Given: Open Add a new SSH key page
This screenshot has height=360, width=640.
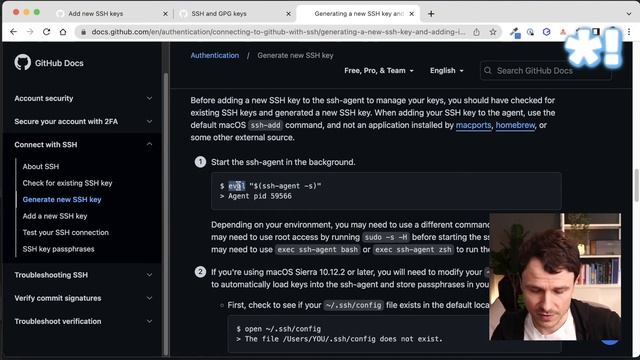Looking at the screenshot, I should coord(55,216).
